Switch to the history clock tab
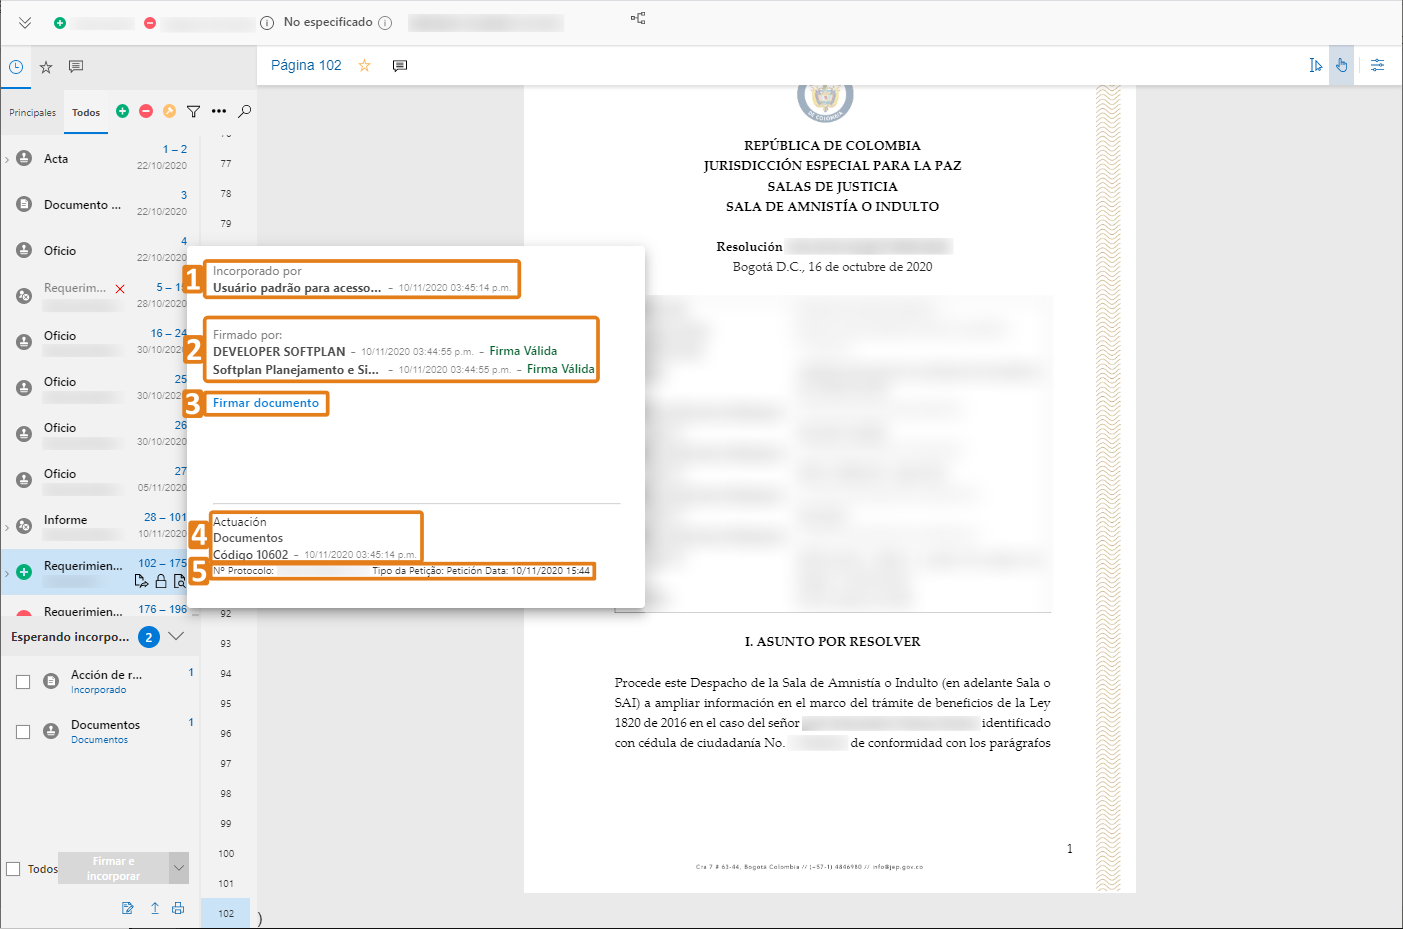 (16, 67)
